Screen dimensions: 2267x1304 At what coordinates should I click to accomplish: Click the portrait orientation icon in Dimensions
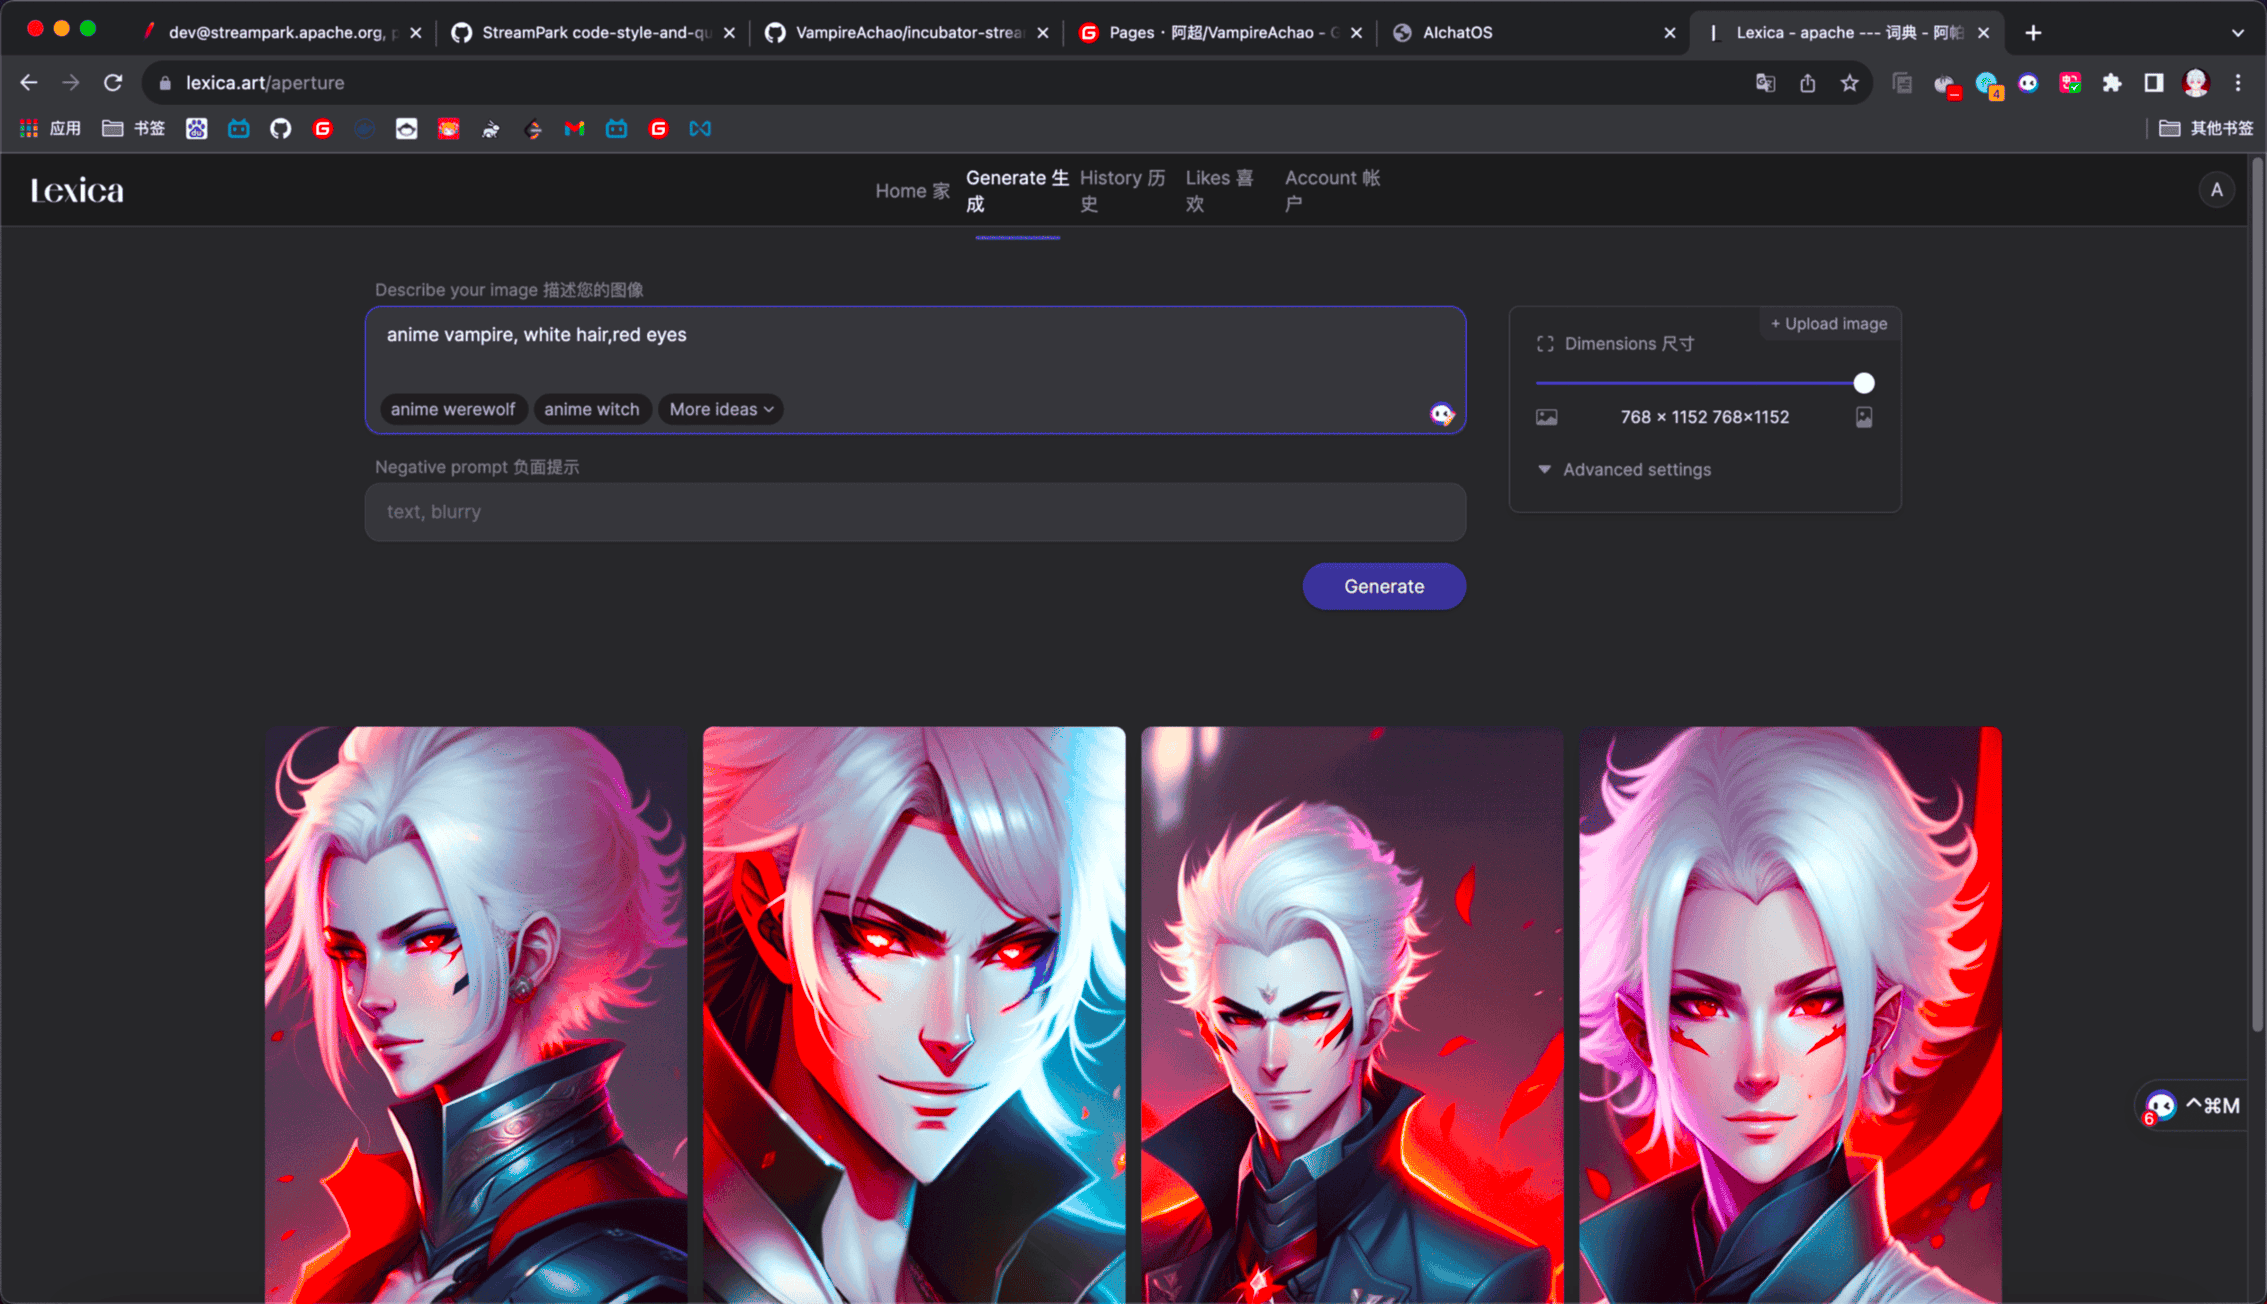tap(1863, 417)
